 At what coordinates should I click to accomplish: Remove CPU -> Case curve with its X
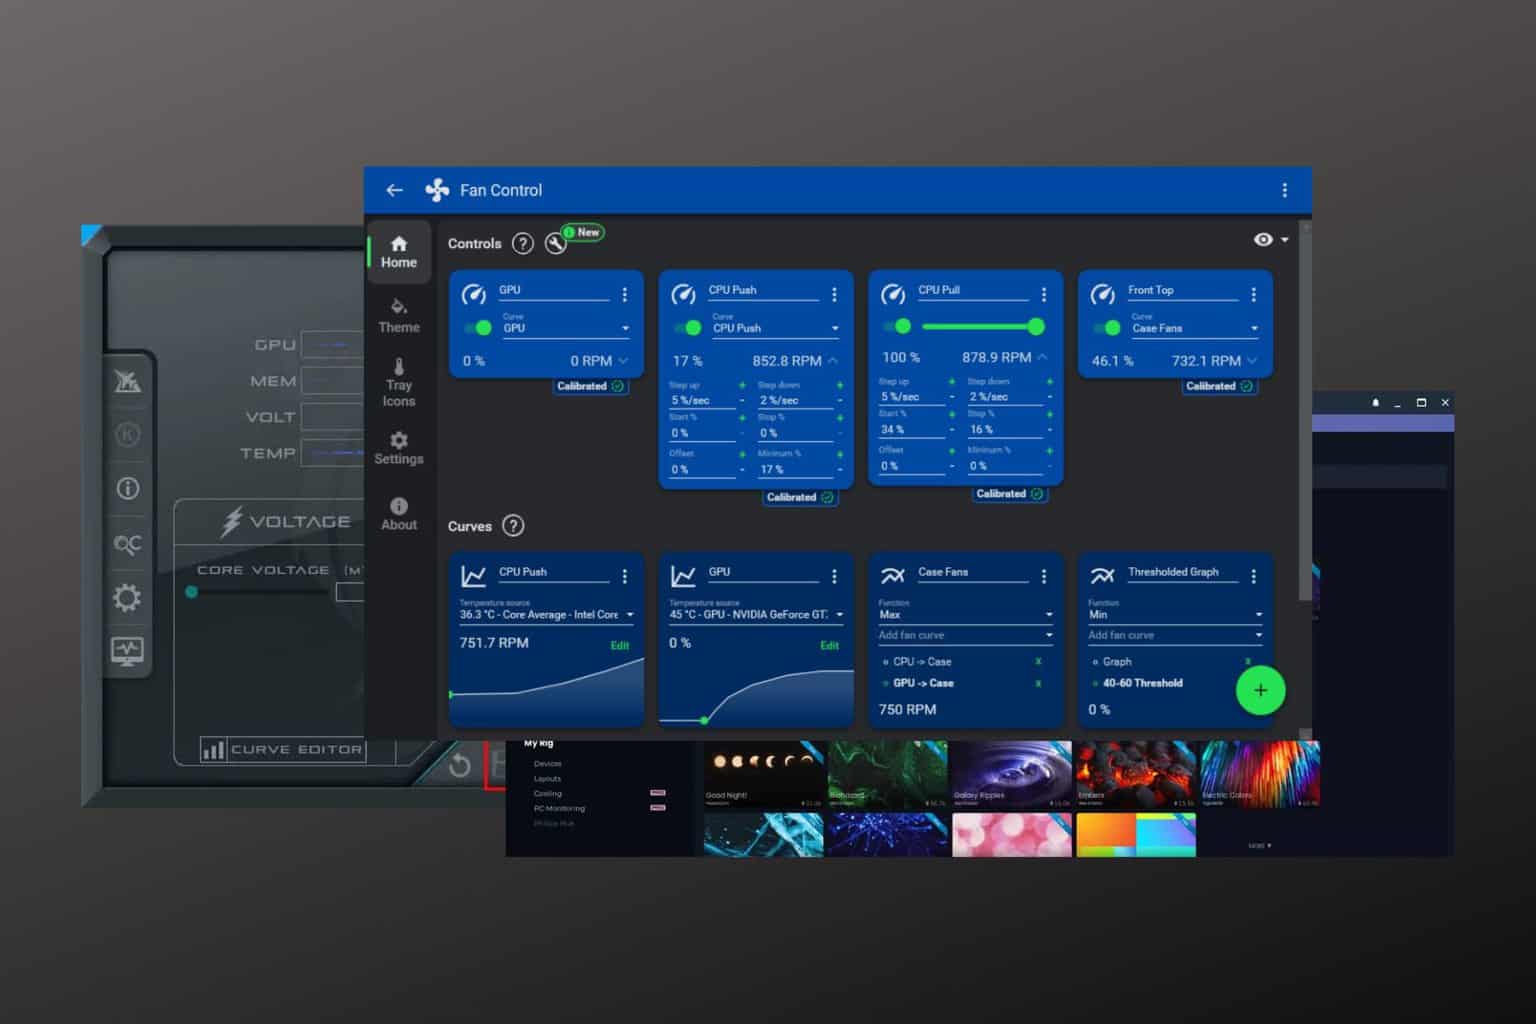(x=1038, y=662)
